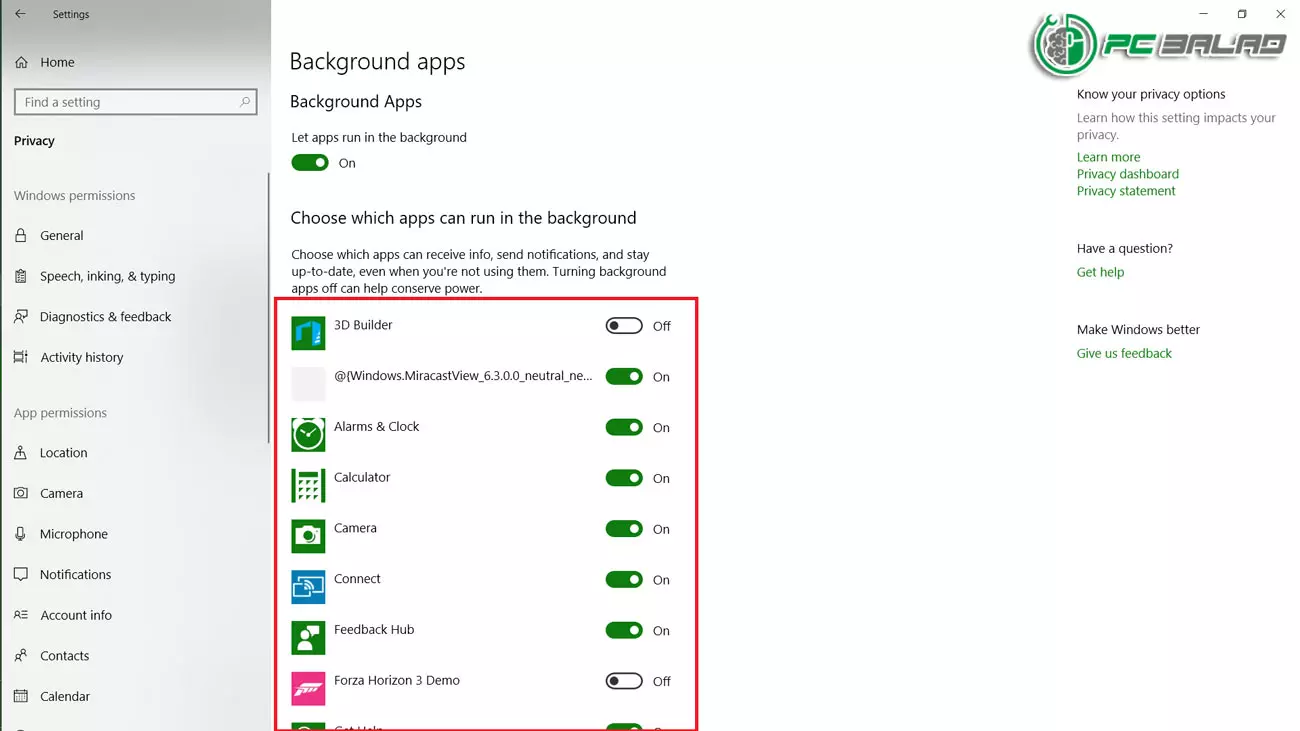The width and height of the screenshot is (1300, 731).
Task: Turn off Feedback Hub toggle
Action: (x=624, y=631)
